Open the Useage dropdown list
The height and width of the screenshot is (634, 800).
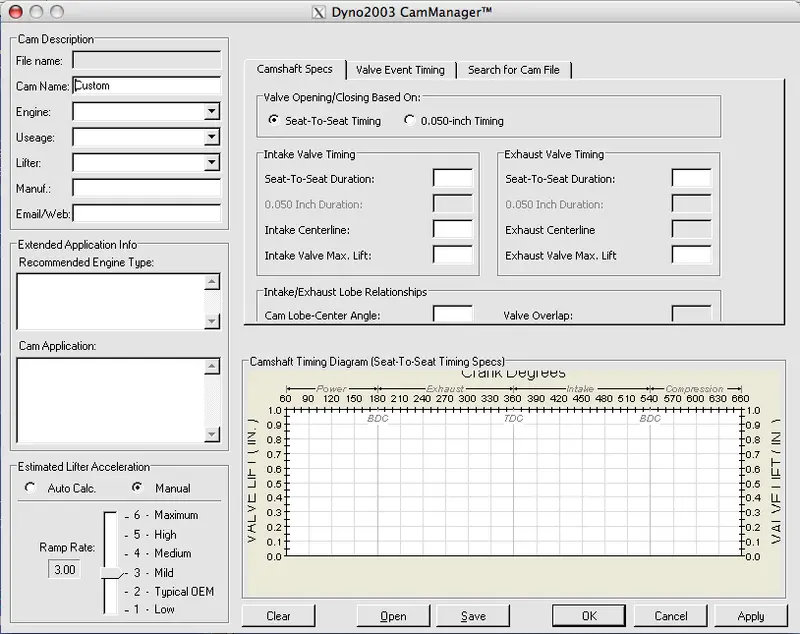click(x=211, y=137)
